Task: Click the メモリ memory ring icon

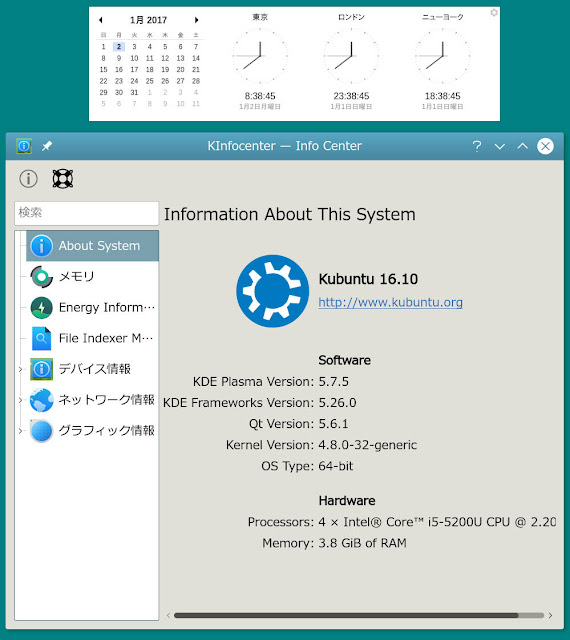Action: (41, 277)
